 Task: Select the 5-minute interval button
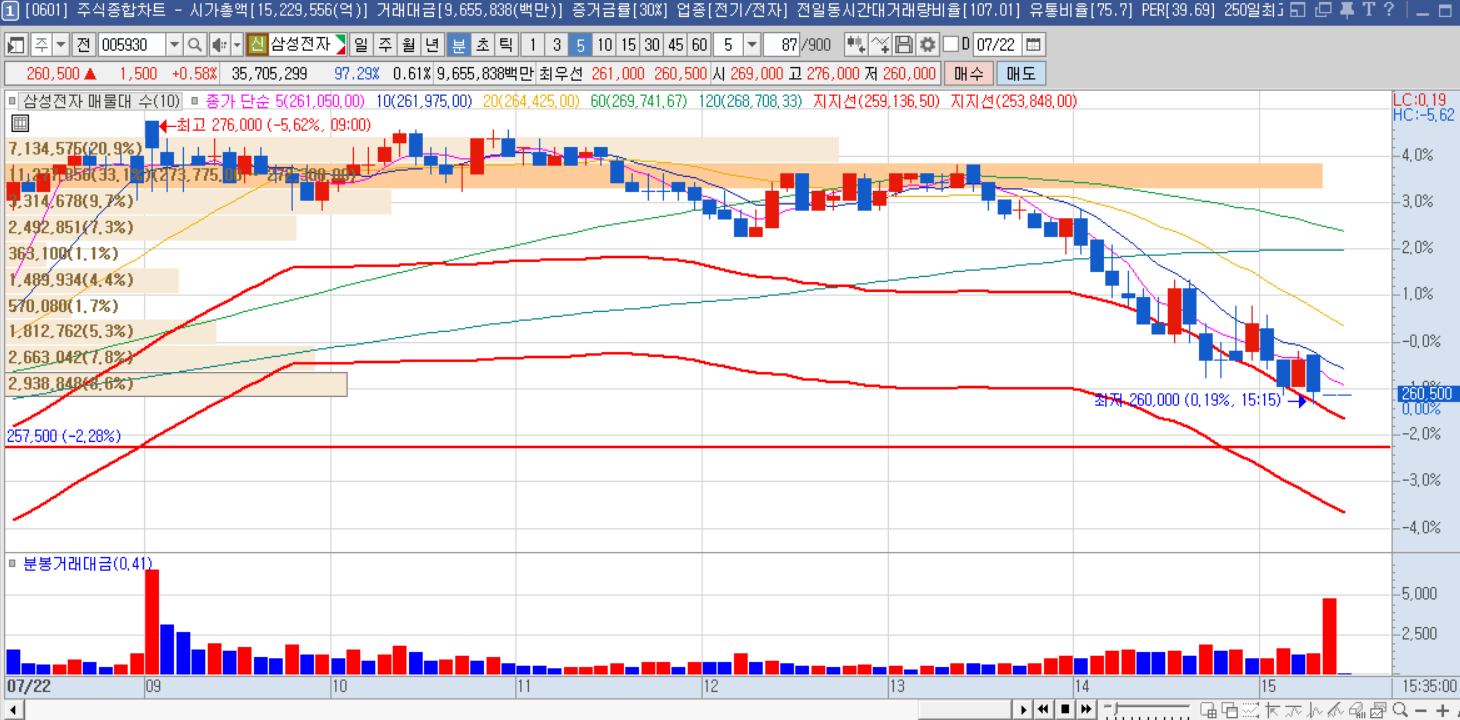[581, 45]
